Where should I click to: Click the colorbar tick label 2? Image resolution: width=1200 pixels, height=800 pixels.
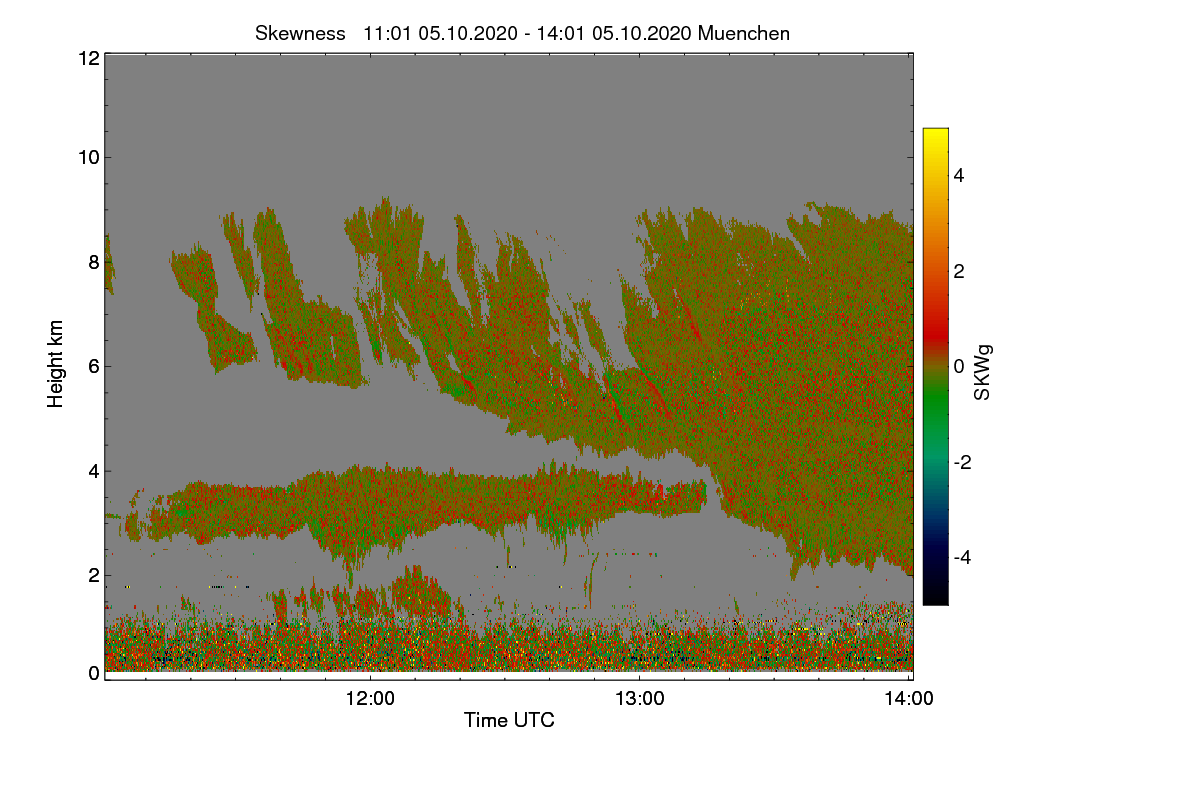961,271
